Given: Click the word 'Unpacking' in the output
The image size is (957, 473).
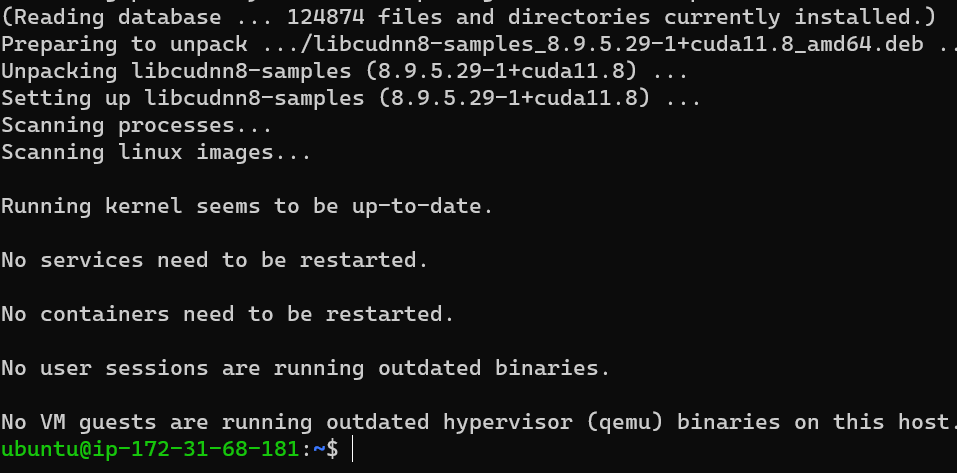Looking at the screenshot, I should point(59,72).
